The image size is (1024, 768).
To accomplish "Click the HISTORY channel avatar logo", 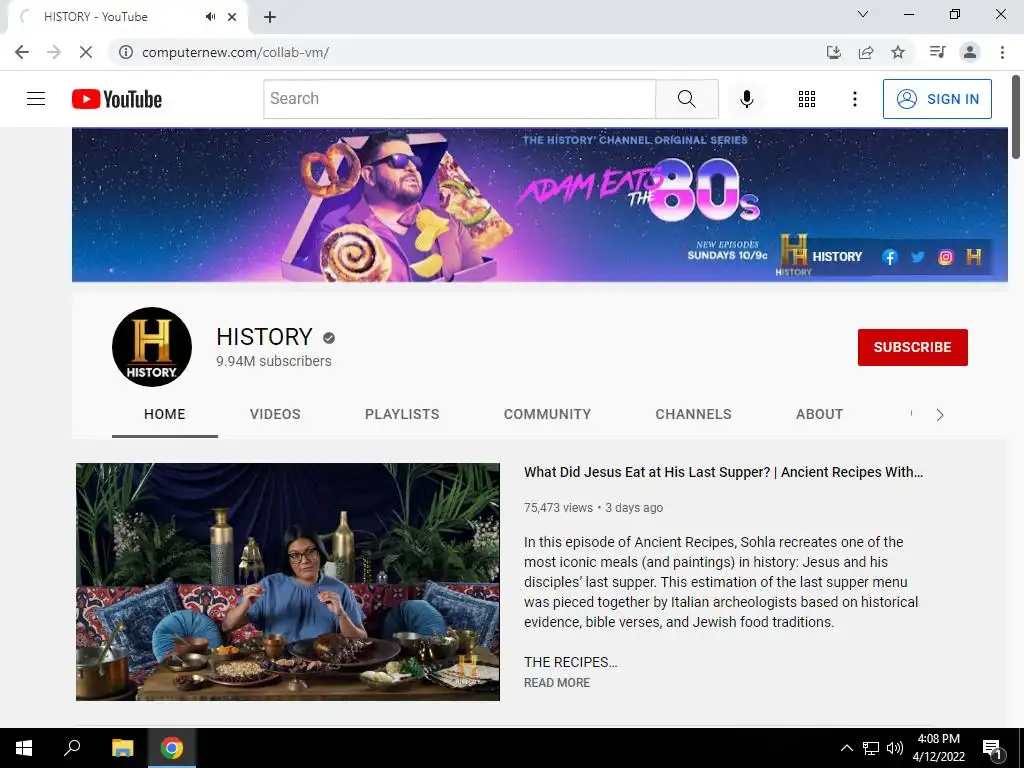I will [x=152, y=347].
